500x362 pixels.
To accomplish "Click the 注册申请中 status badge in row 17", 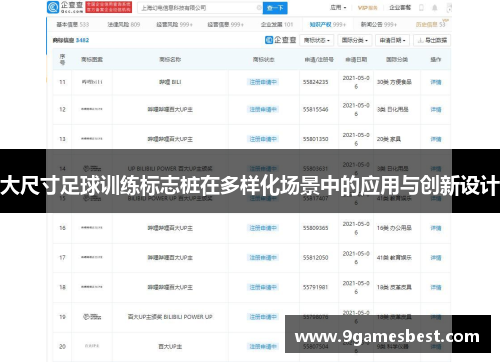I will coord(263,258).
